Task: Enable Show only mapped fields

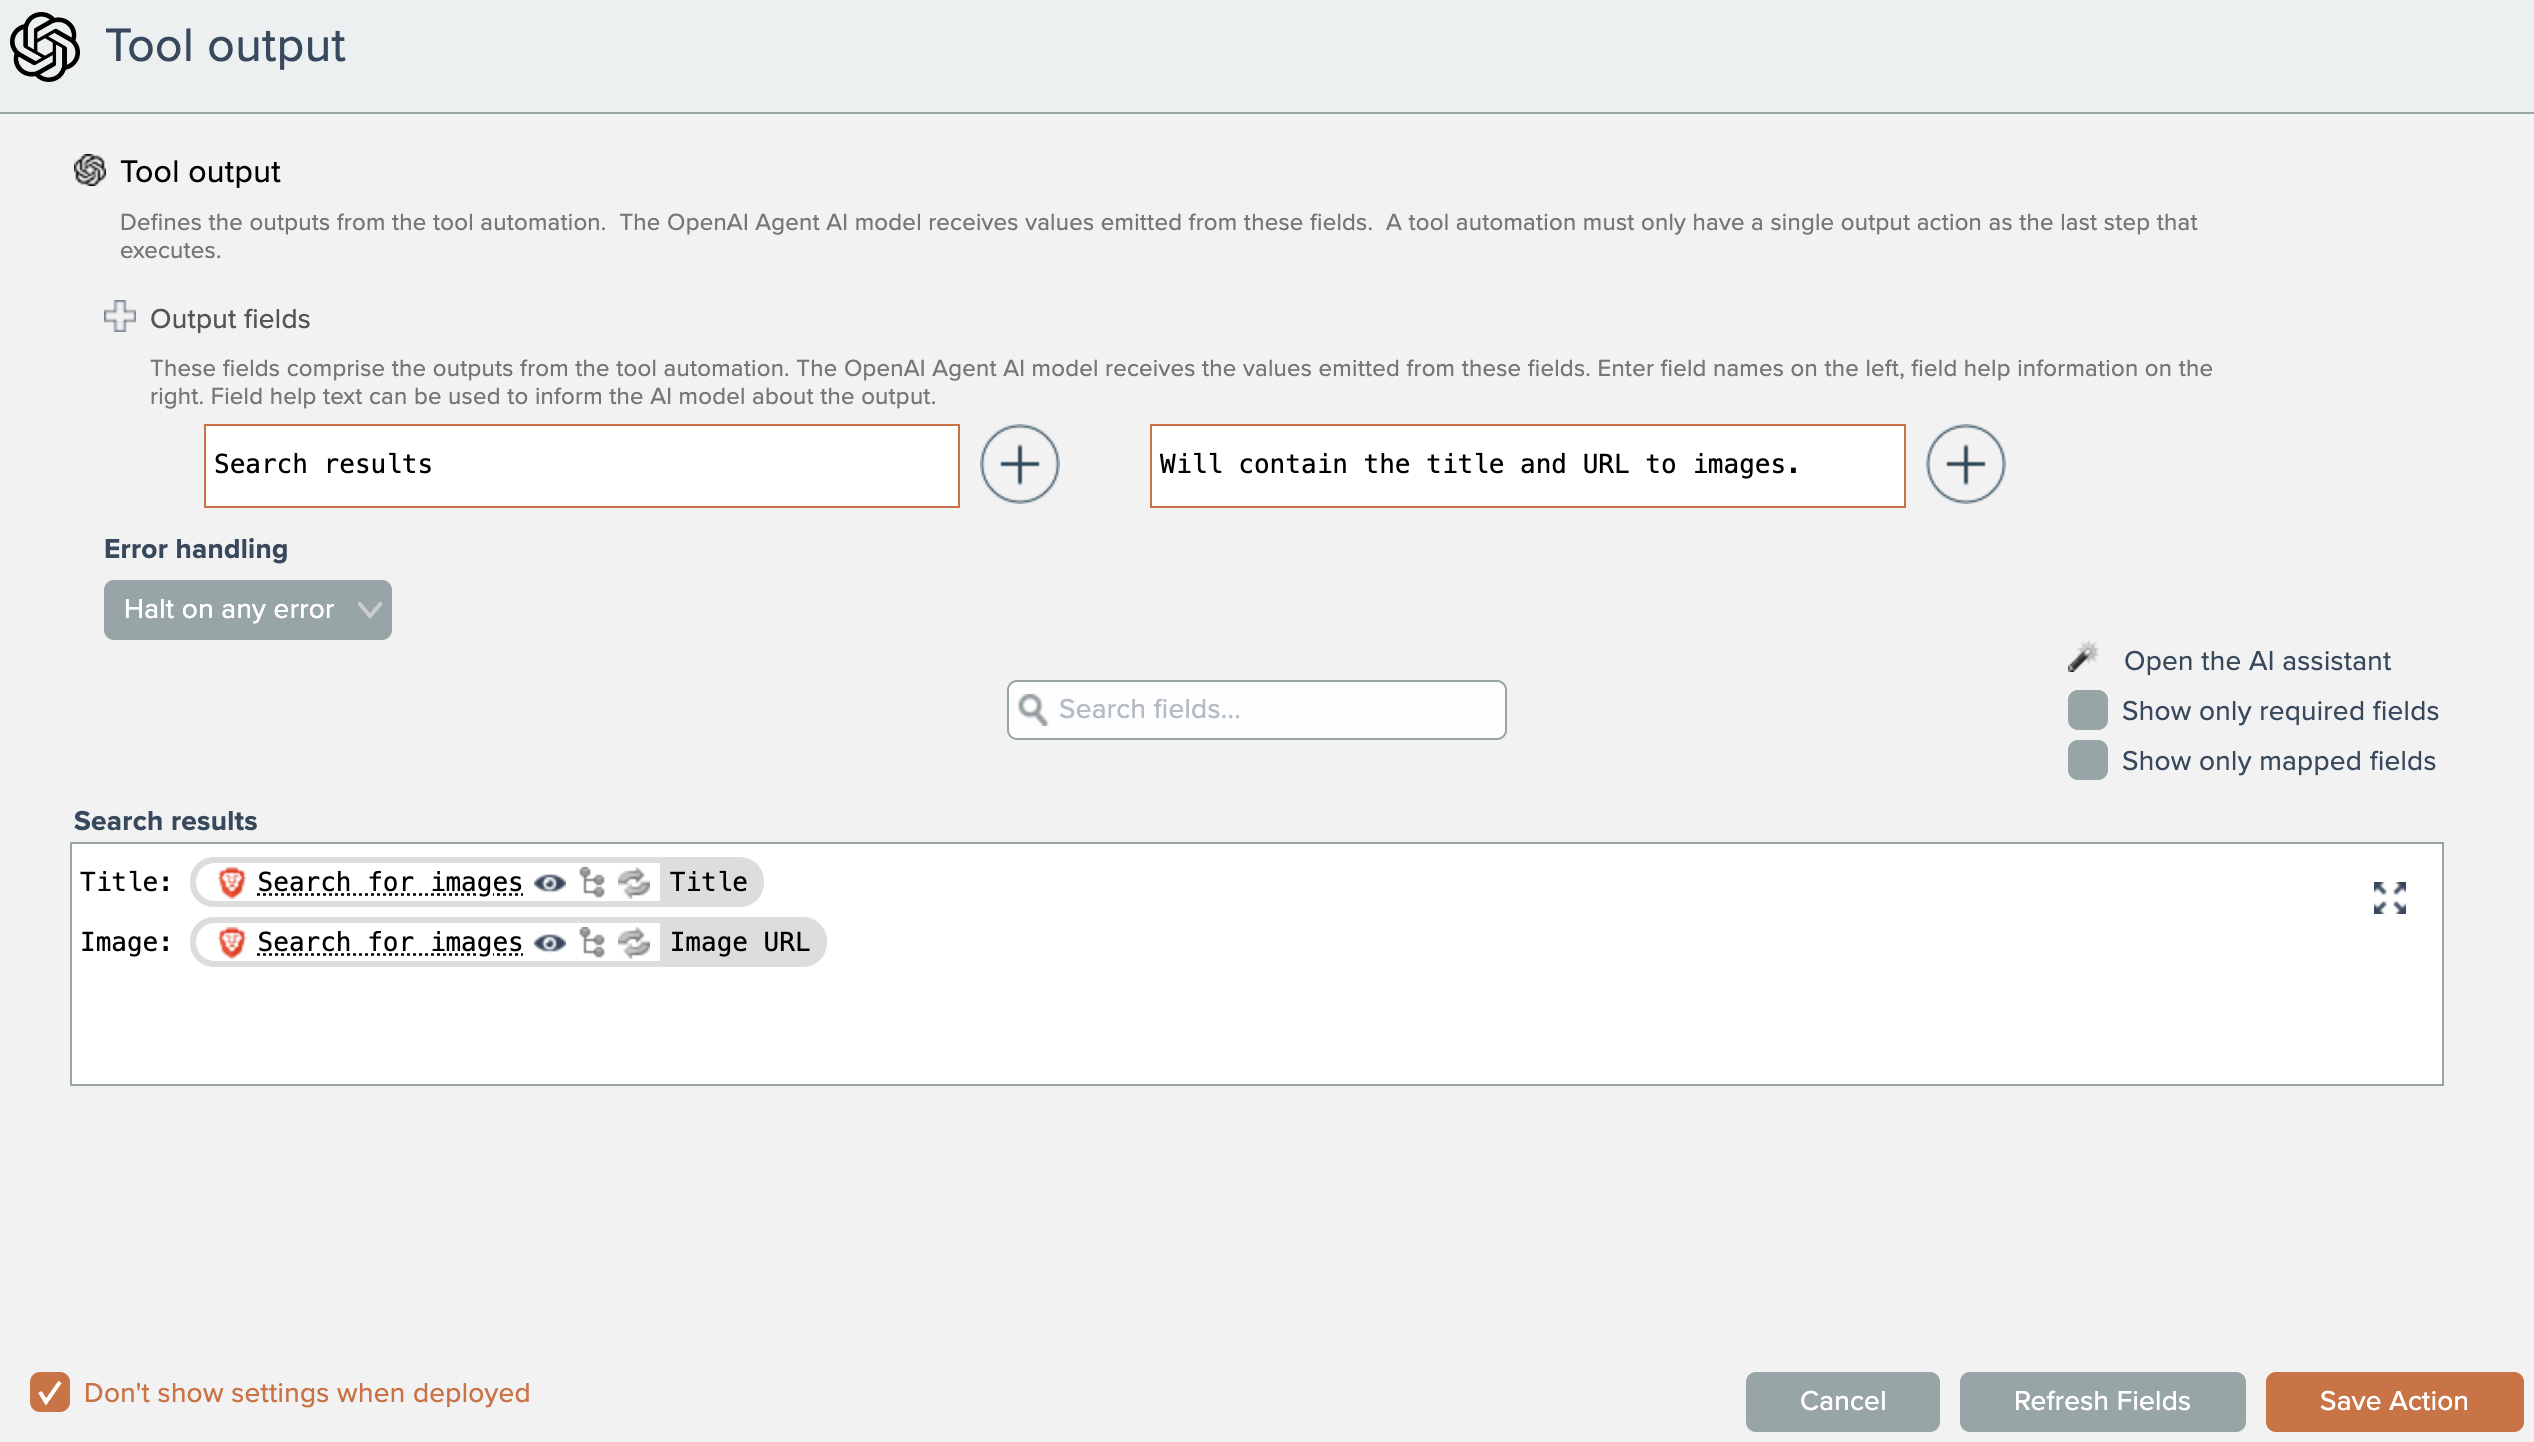Action: click(x=2087, y=761)
